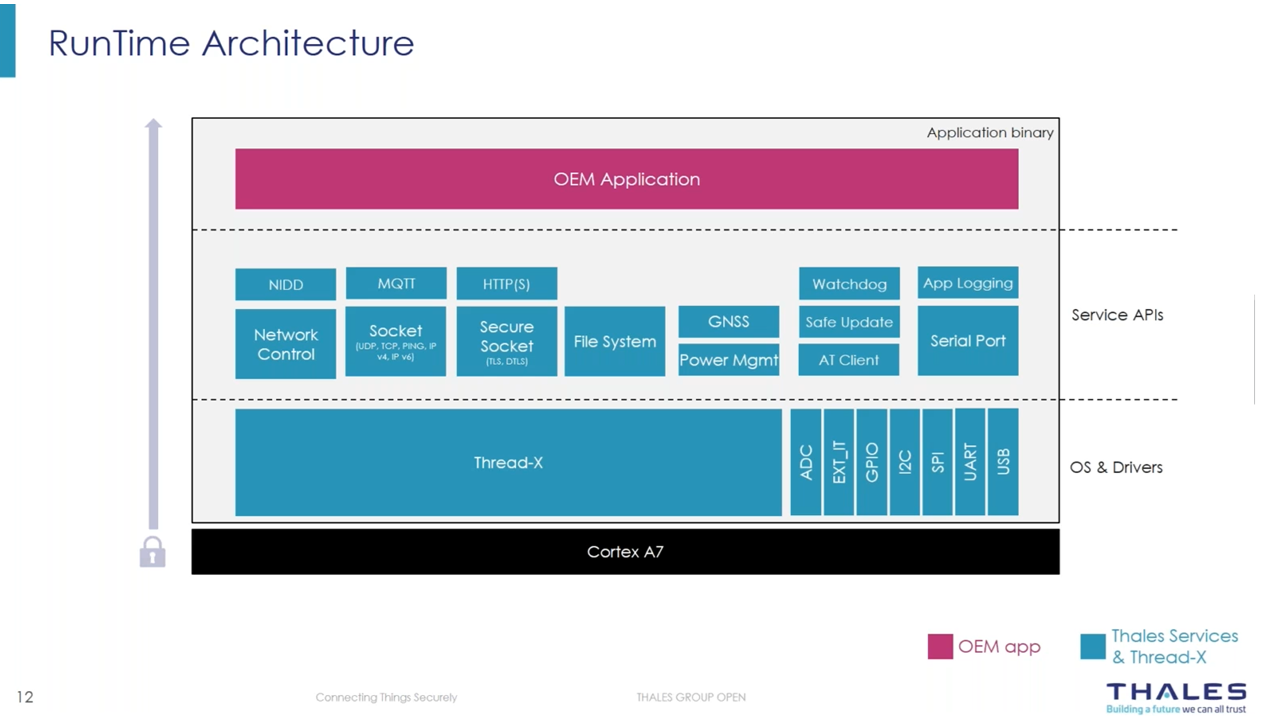
Task: Select the USB driver block
Action: click(x=1003, y=462)
